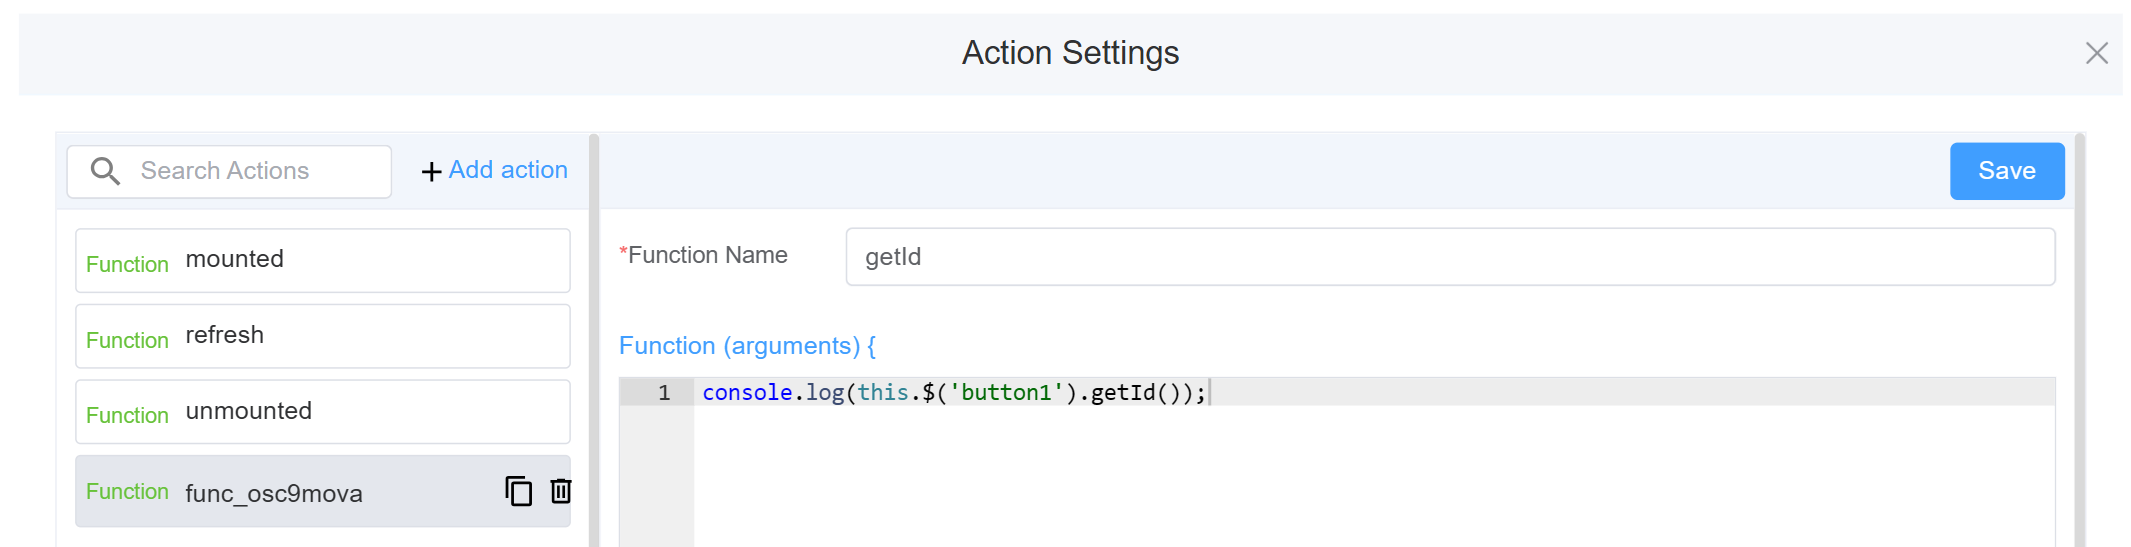Delete func_osc9mova with the trash icon
The width and height of the screenshot is (2131, 547).
point(561,491)
